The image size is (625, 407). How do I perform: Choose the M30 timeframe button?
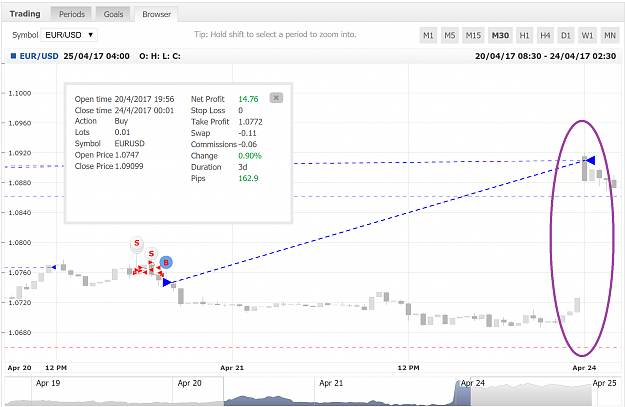[x=500, y=35]
